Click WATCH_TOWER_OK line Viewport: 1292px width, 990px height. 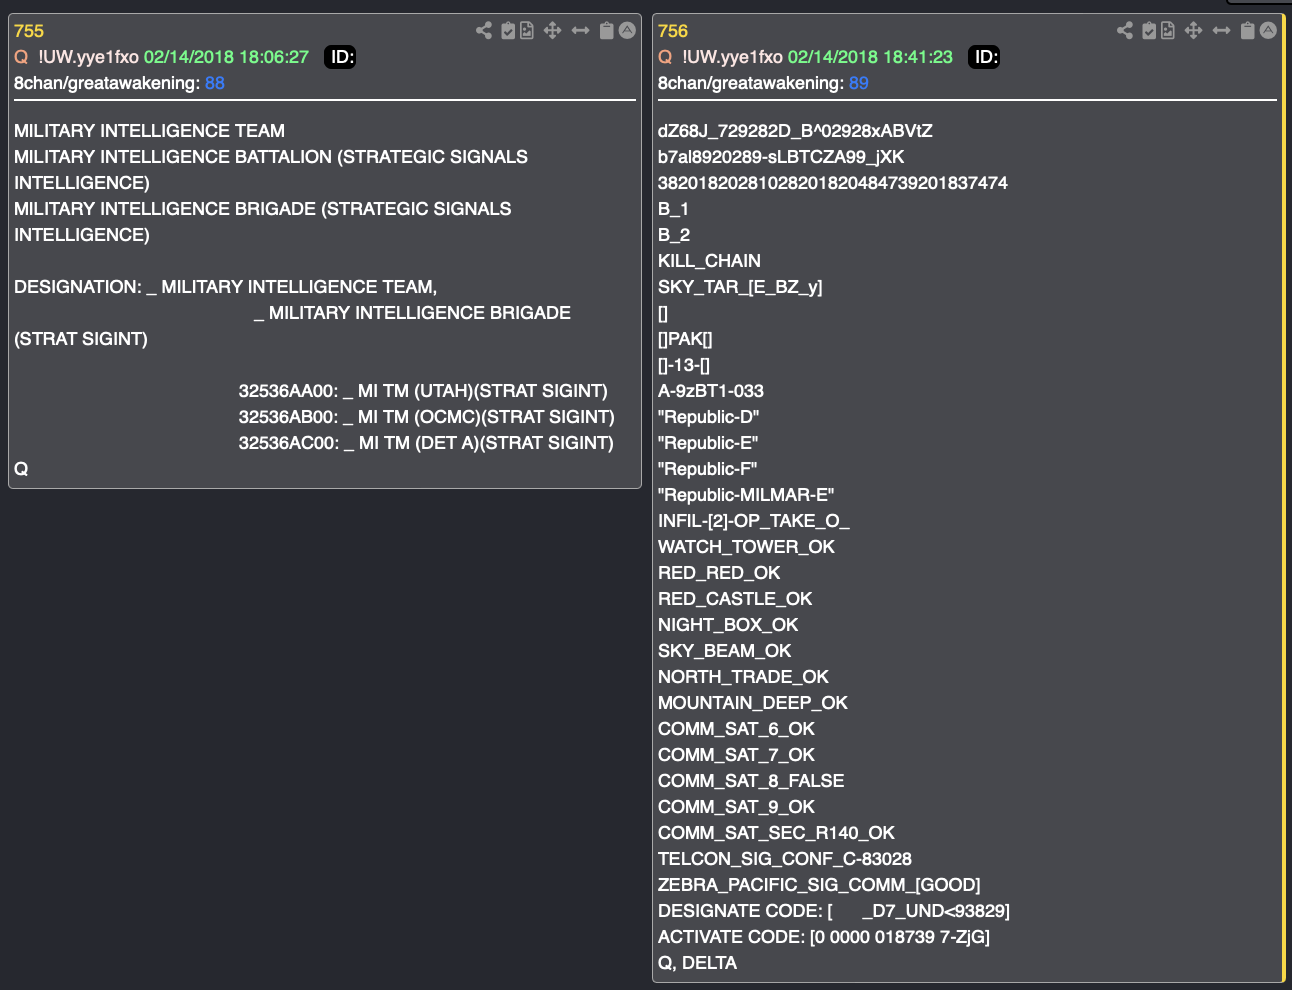(746, 547)
